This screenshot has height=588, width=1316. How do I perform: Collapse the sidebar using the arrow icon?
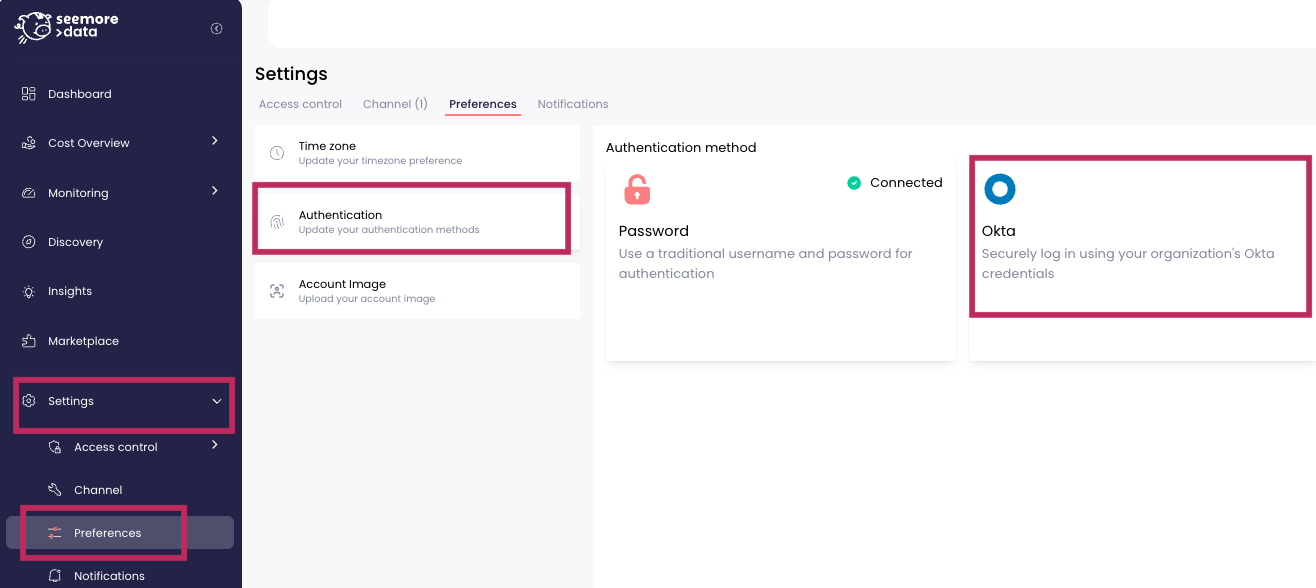coord(216,29)
